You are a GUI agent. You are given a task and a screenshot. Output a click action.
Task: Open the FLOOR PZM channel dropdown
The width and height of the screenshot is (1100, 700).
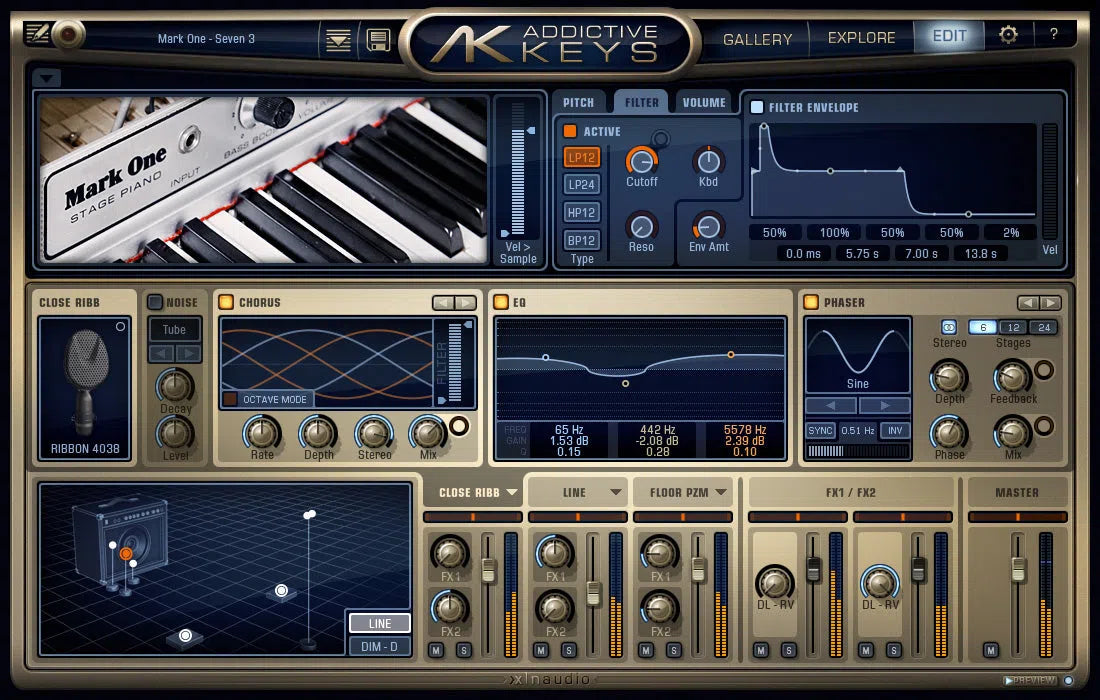point(683,492)
